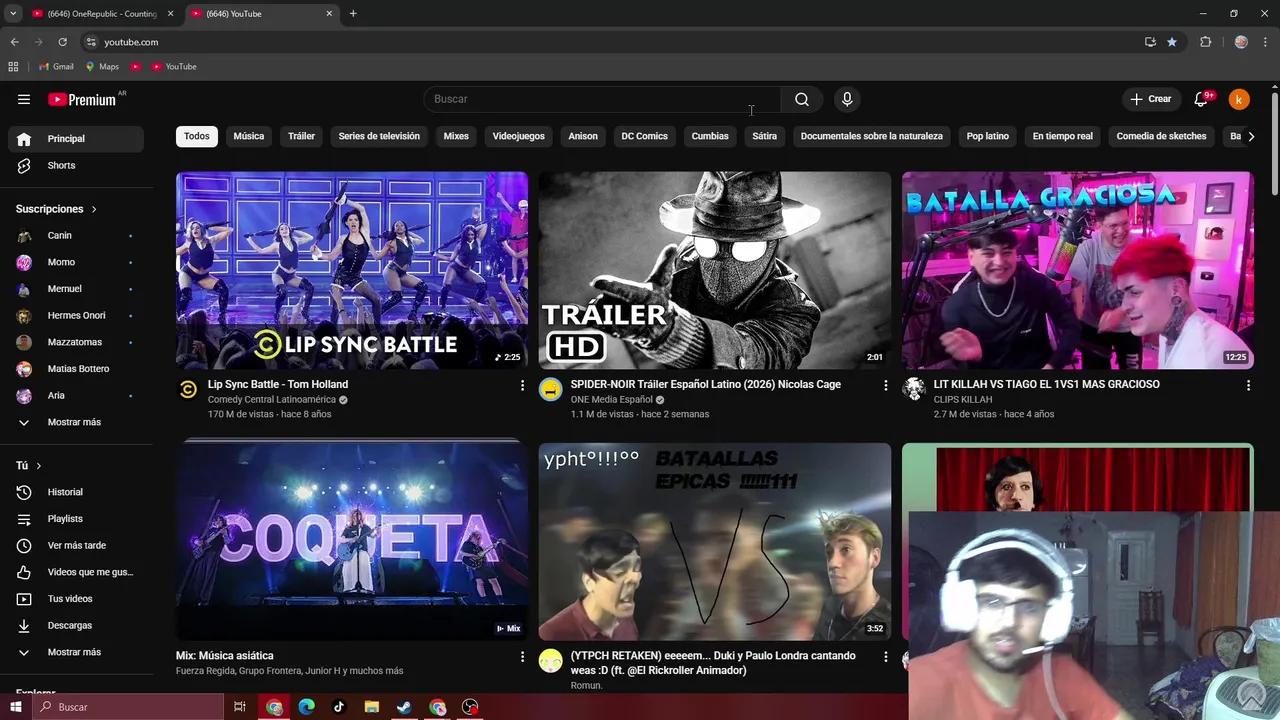Open the Gmail bookmark

(55, 67)
